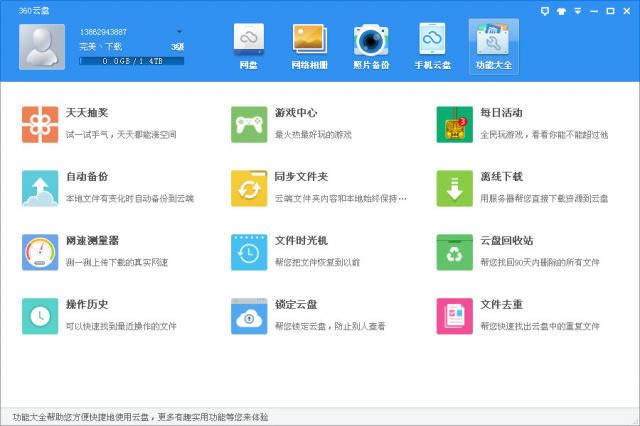Open 文件时光机 file time machine icon

pos(249,252)
